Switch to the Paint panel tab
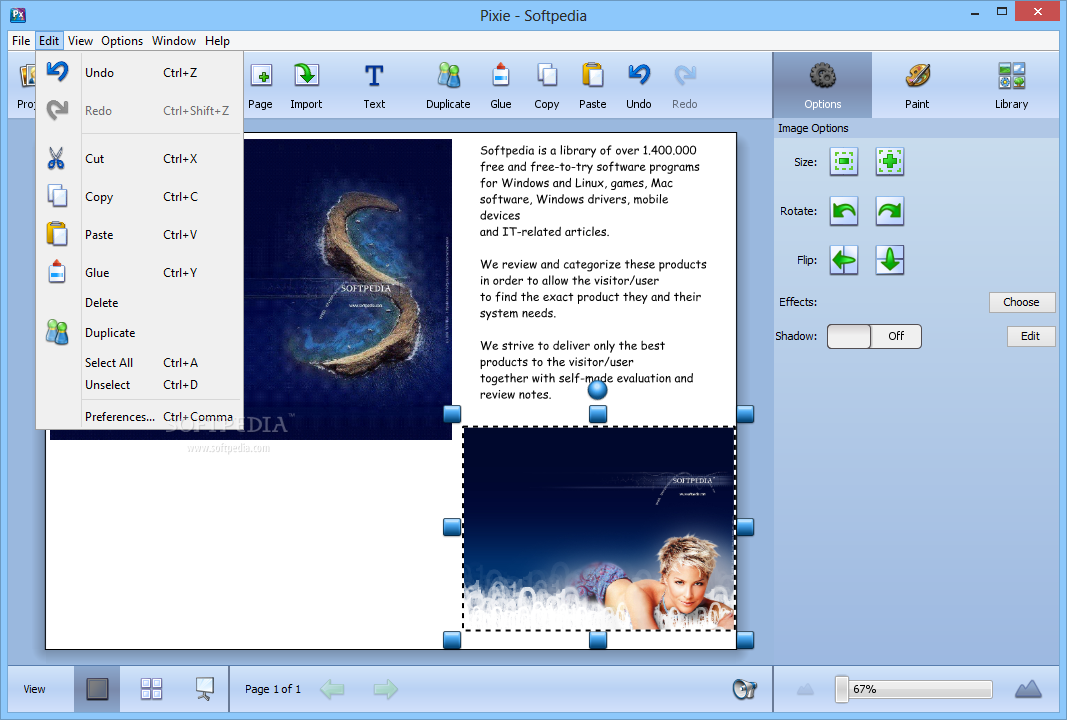1067x720 pixels. pyautogui.click(x=917, y=85)
